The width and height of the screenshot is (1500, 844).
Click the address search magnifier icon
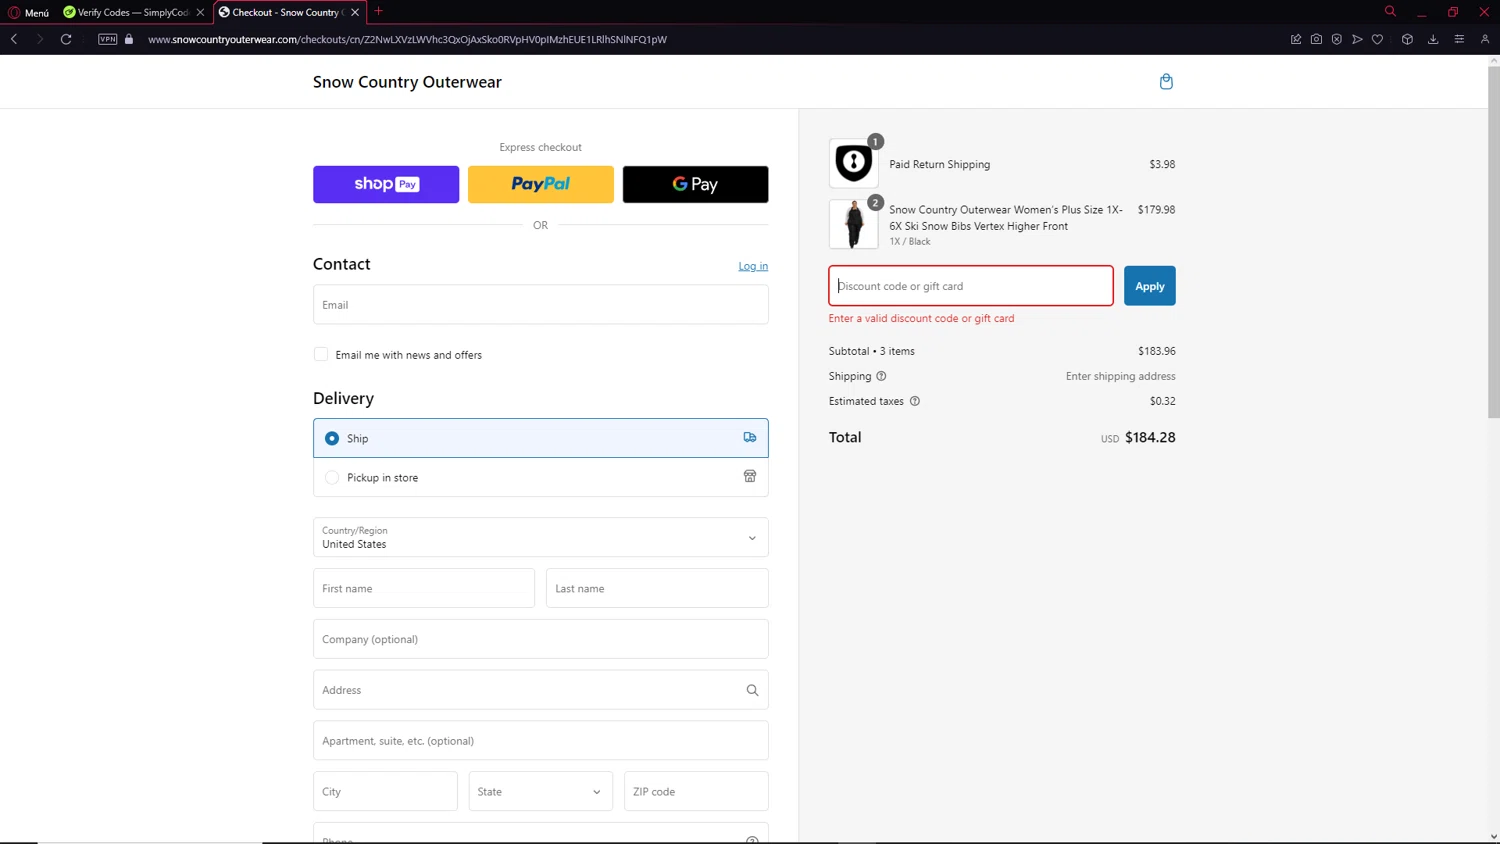[752, 690]
